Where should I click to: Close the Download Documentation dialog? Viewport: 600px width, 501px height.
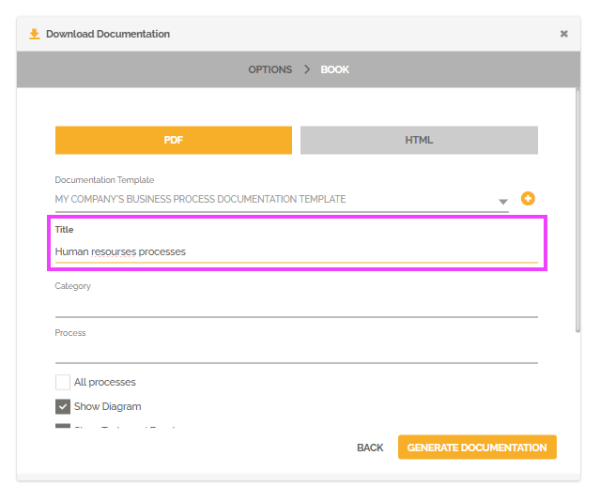(564, 34)
